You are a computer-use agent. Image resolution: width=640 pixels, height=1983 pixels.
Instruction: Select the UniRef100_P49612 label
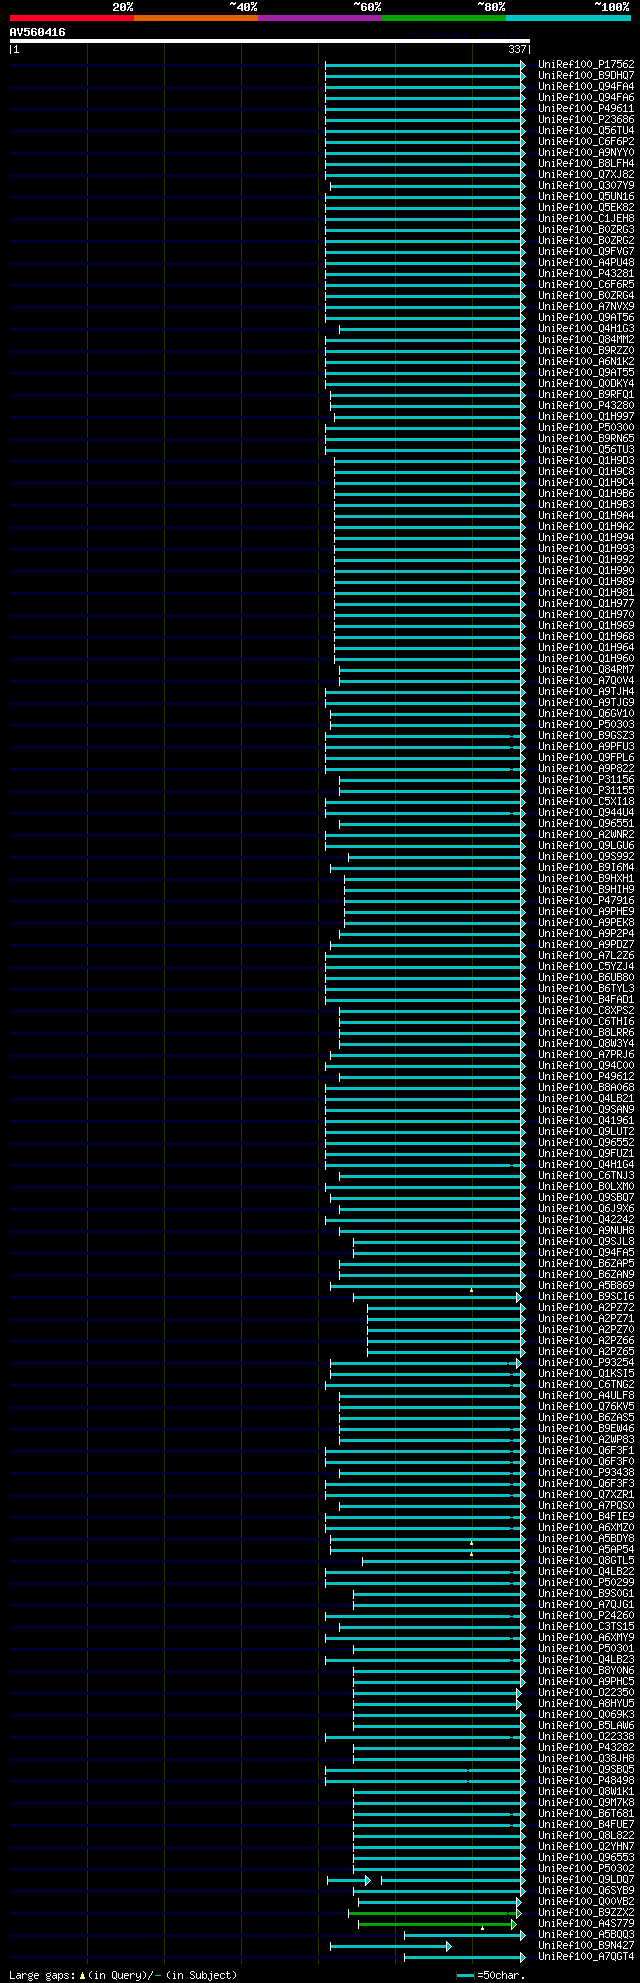[x=586, y=1076]
